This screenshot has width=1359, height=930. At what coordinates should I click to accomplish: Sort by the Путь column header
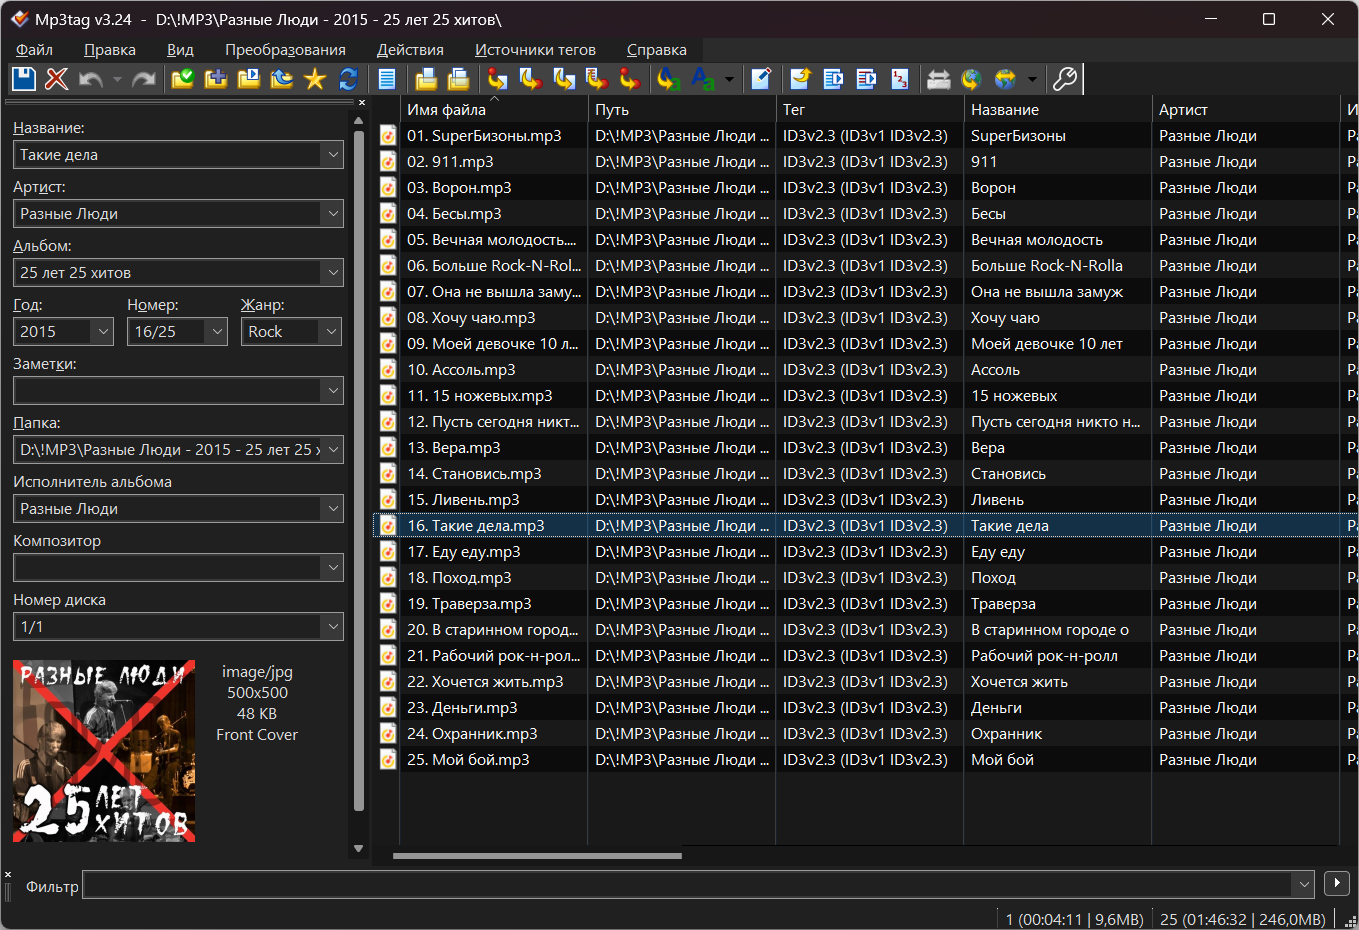click(x=681, y=109)
